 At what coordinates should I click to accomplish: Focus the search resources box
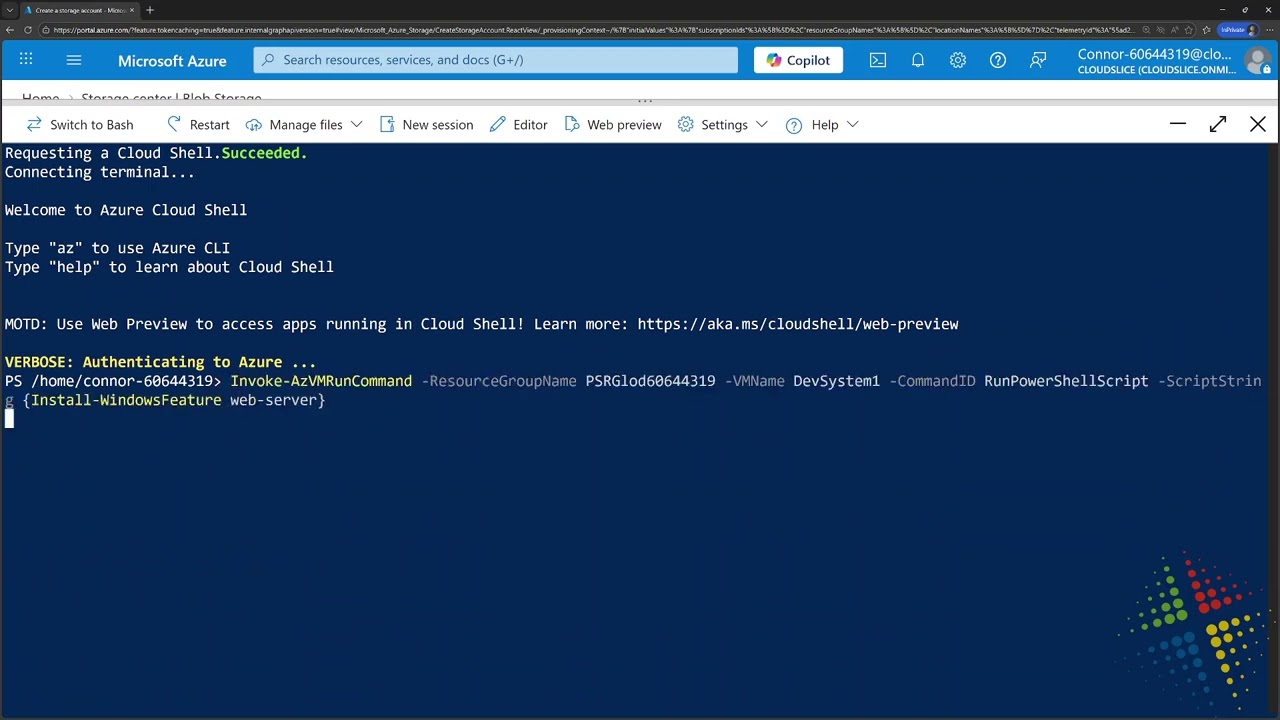[496, 60]
